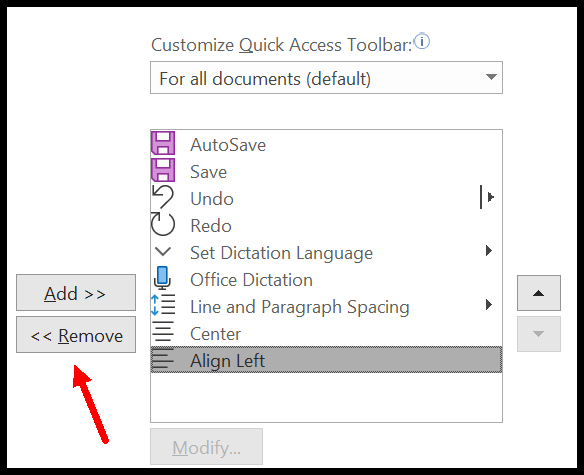The width and height of the screenshot is (584, 475).
Task: Click the Center alignment icon
Action: pyautogui.click(x=163, y=332)
